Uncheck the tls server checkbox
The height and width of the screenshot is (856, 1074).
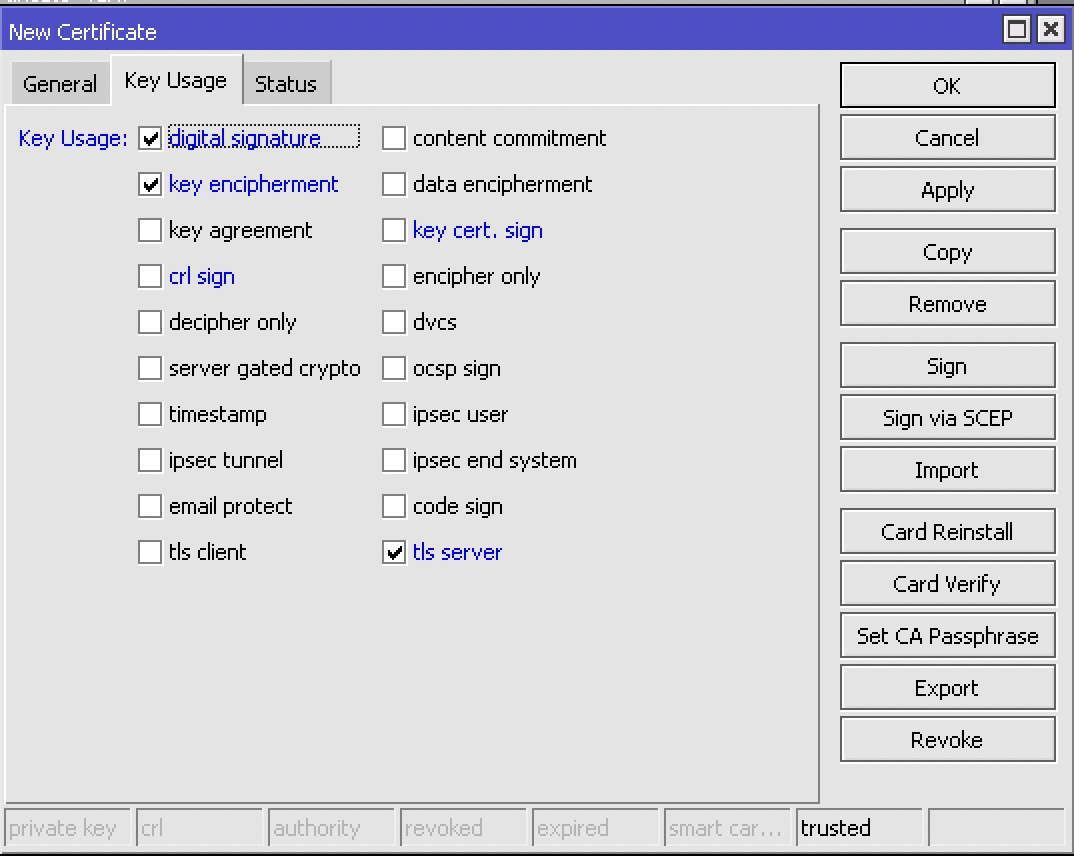click(x=394, y=553)
